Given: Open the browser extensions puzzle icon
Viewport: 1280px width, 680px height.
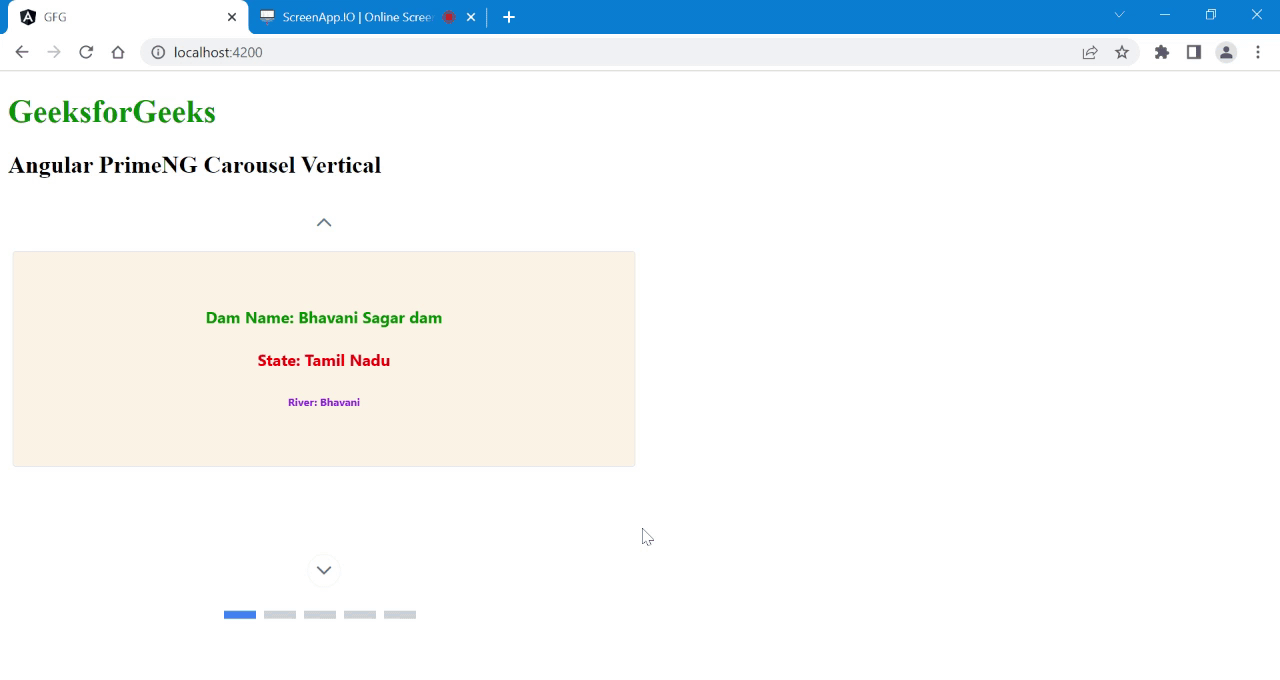Looking at the screenshot, I should tap(1161, 52).
